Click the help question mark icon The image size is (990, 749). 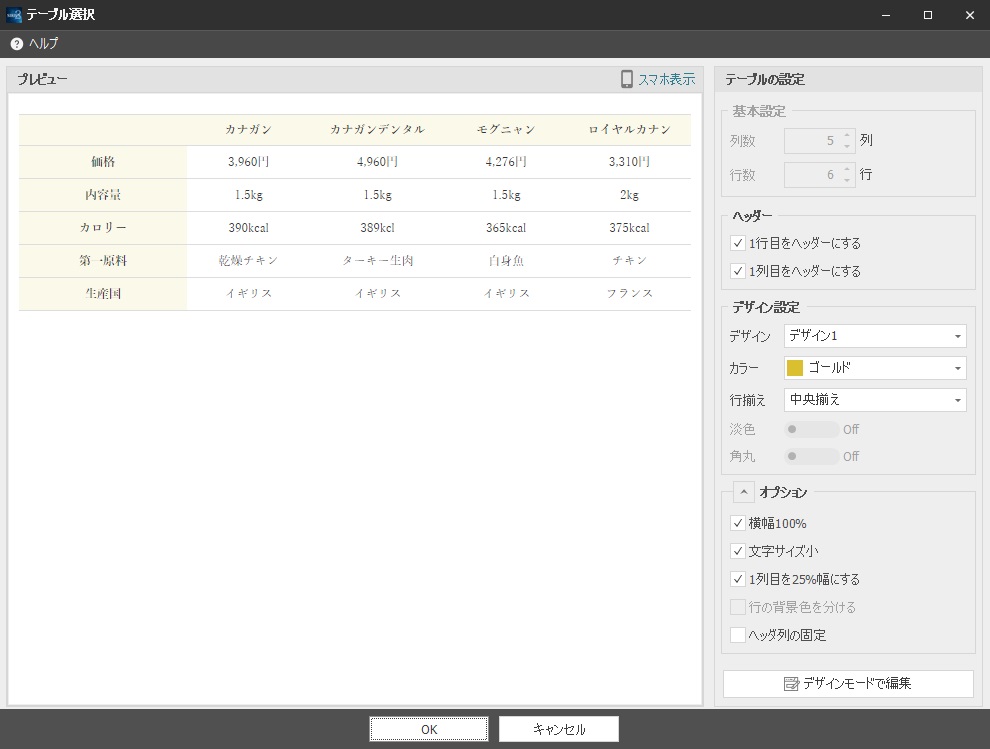pyautogui.click(x=16, y=44)
